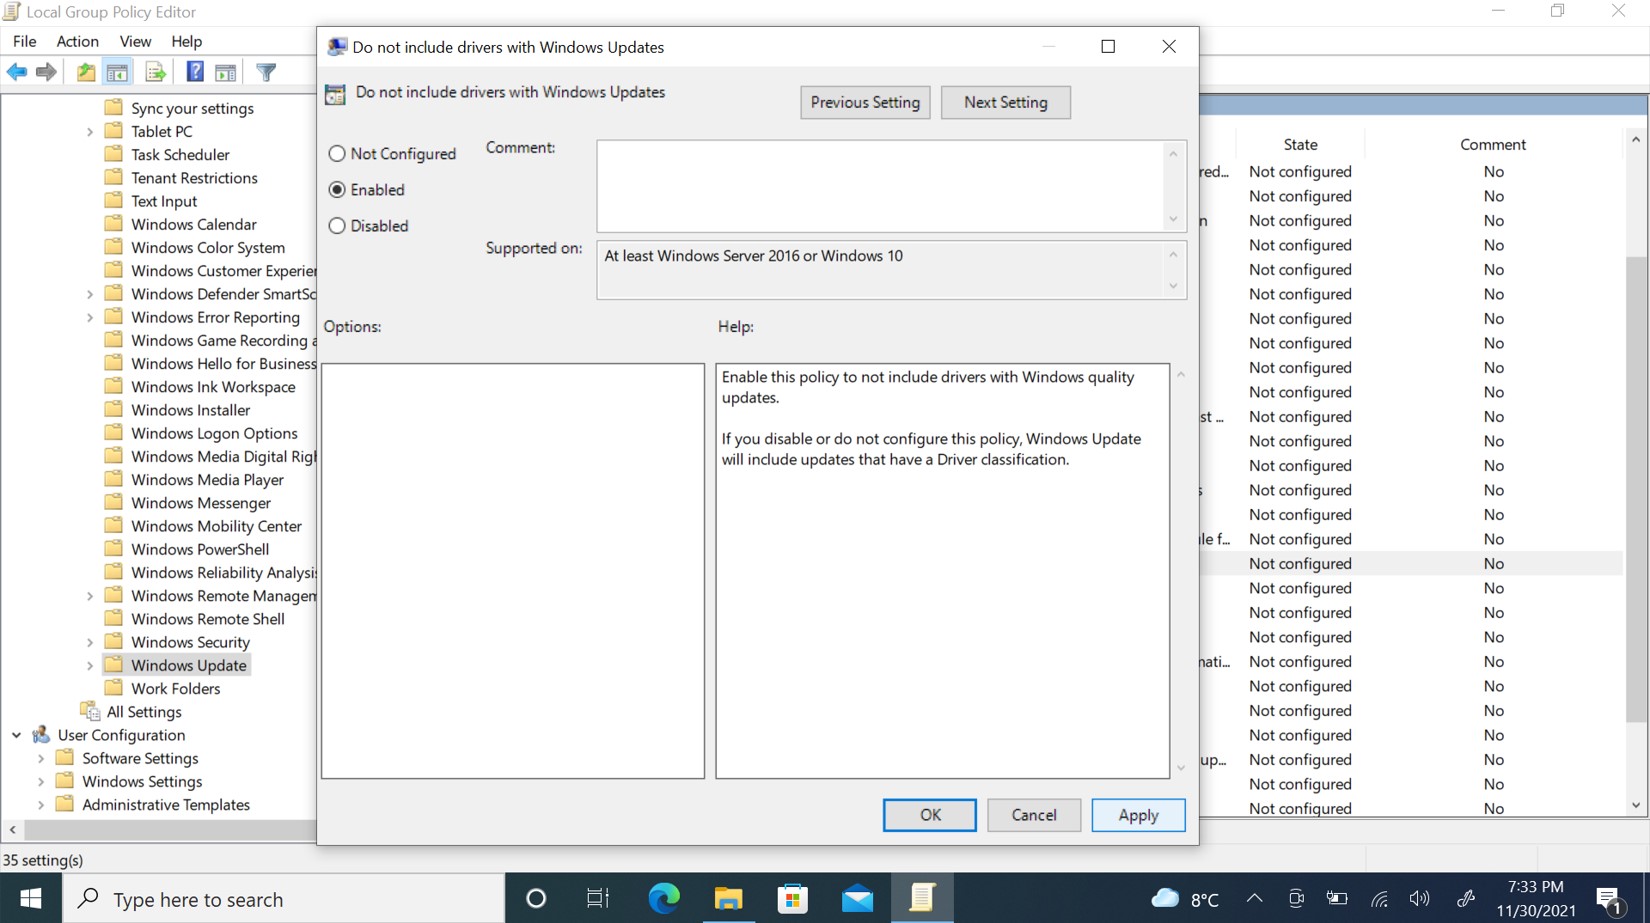
Task: Open File Explorer from the taskbar
Action: pos(728,898)
